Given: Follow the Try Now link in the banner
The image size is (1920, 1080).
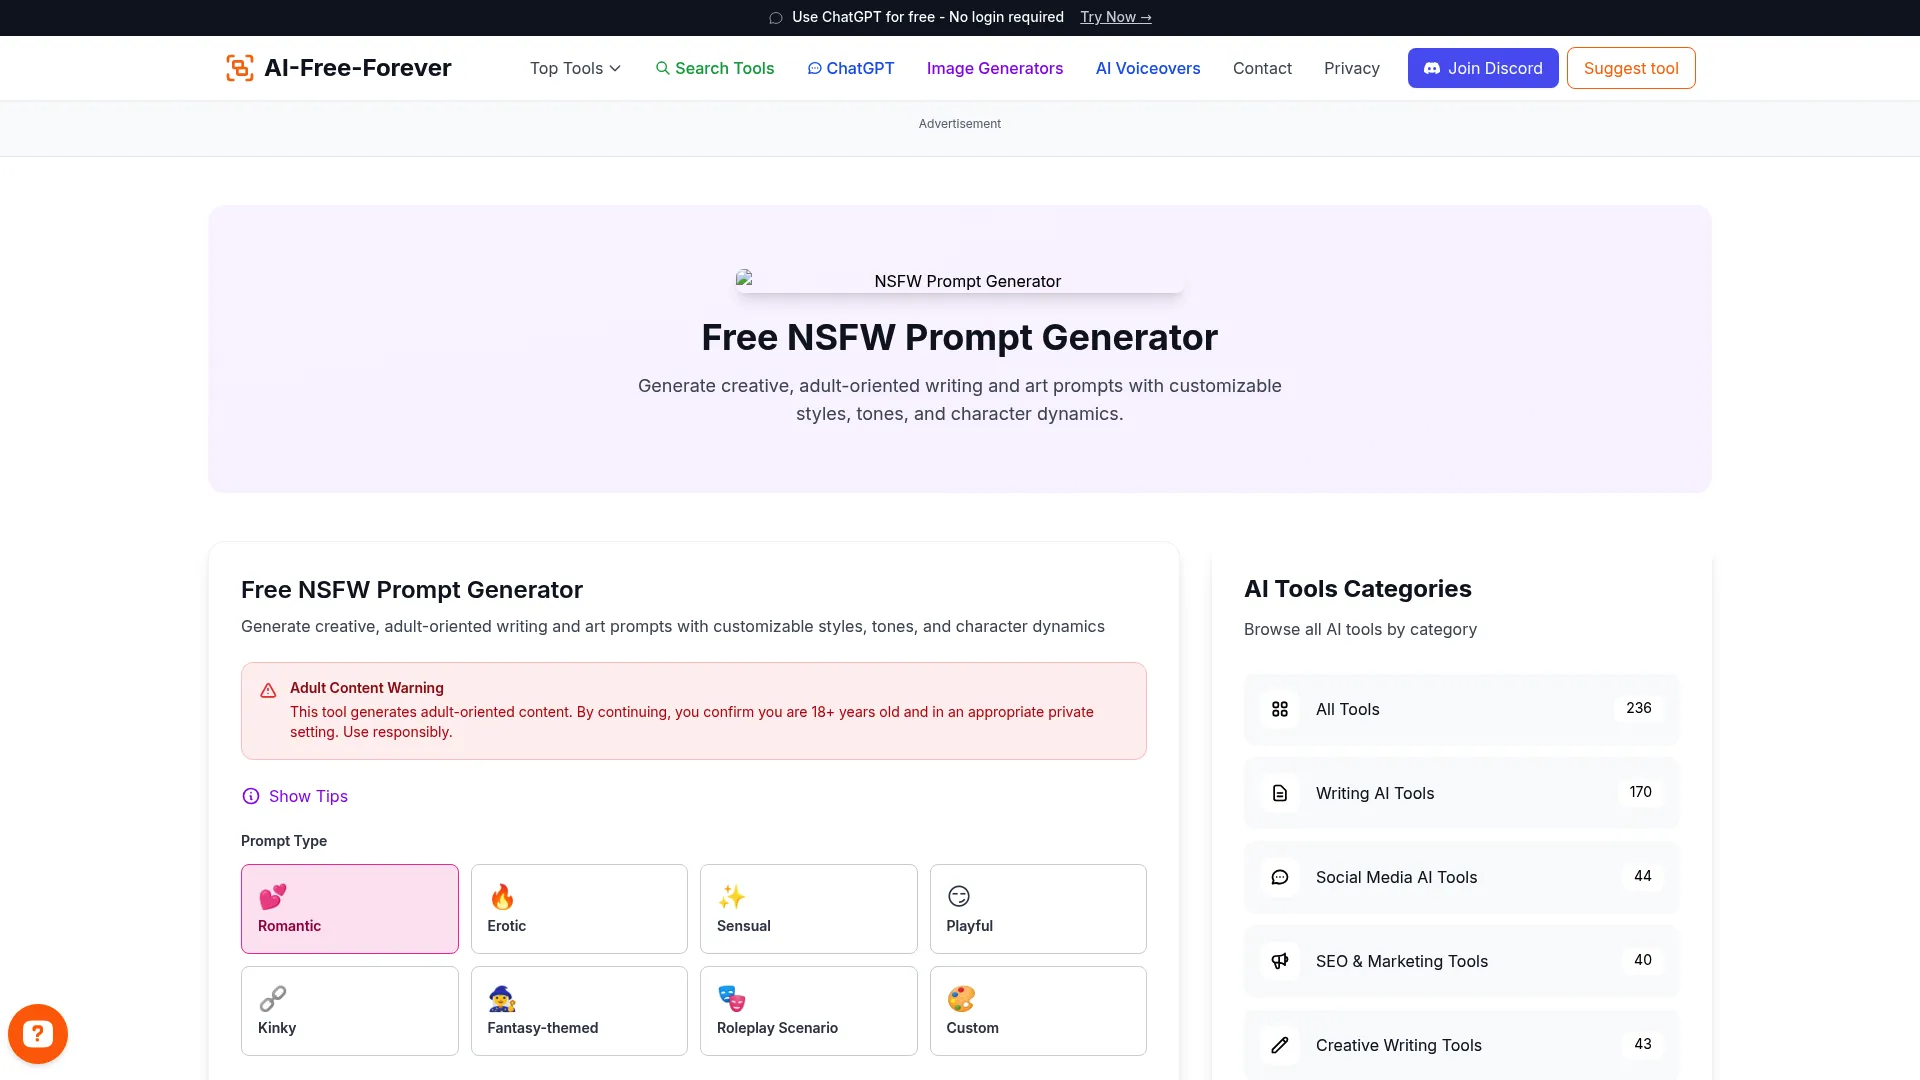Looking at the screenshot, I should click(1115, 17).
